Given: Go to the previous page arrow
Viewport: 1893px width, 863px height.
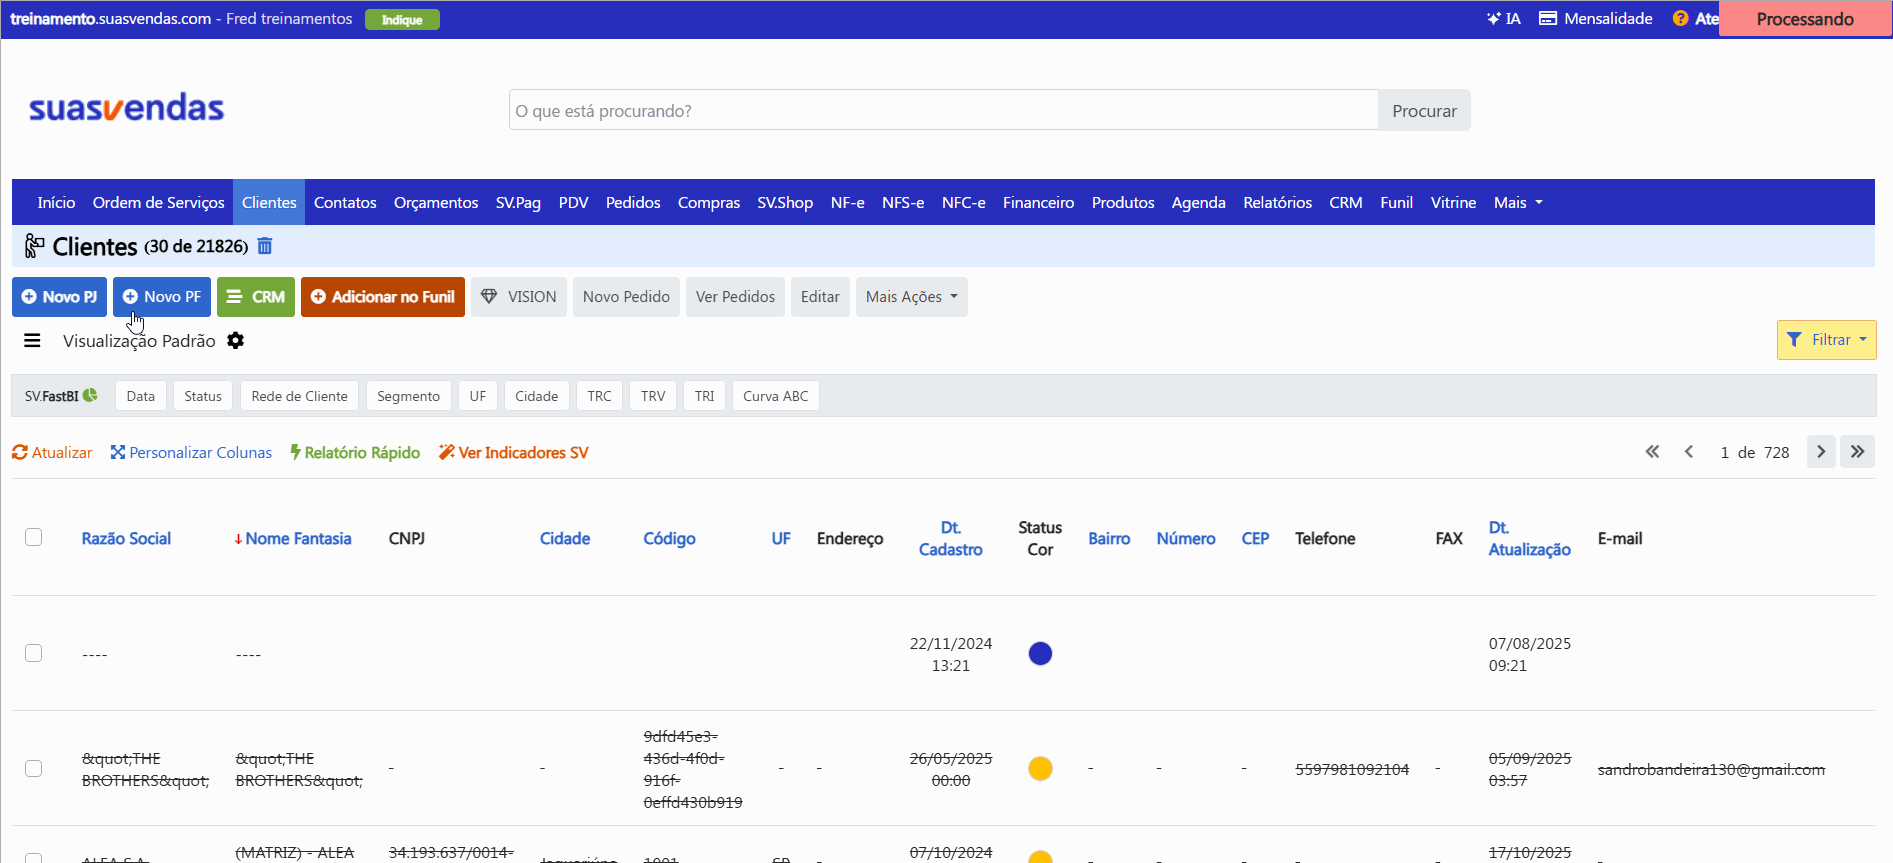Looking at the screenshot, I should 1689,452.
